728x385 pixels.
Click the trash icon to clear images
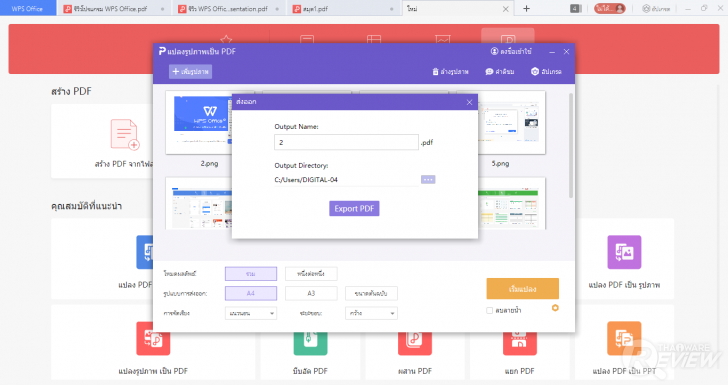pyautogui.click(x=435, y=72)
